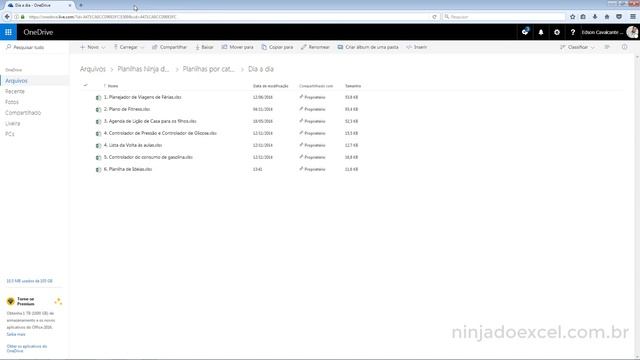Sort by the Nome column header

pyautogui.click(x=113, y=86)
